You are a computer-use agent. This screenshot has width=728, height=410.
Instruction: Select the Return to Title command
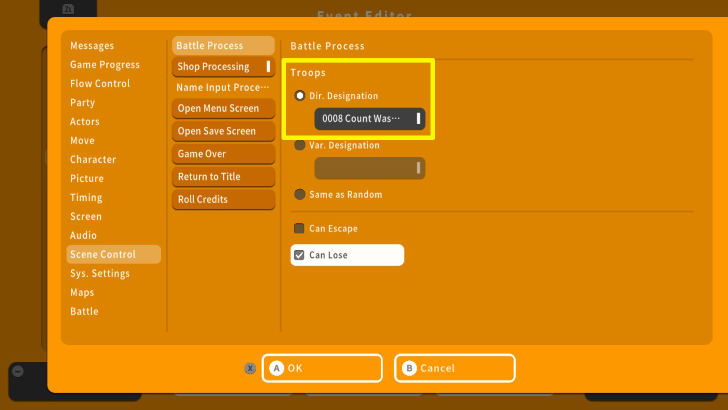click(222, 177)
